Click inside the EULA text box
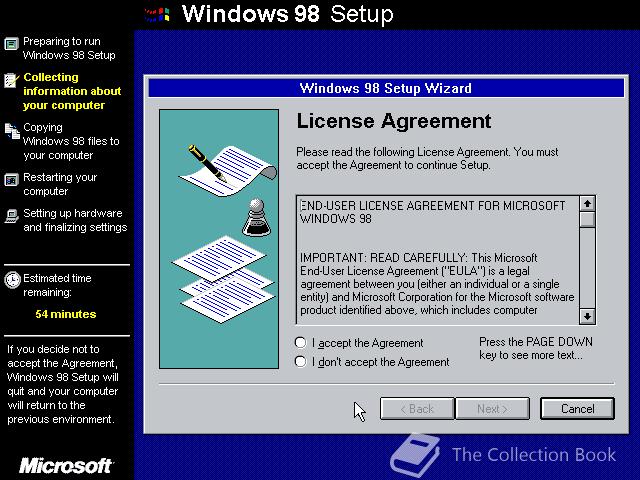The width and height of the screenshot is (640, 480). [438, 260]
